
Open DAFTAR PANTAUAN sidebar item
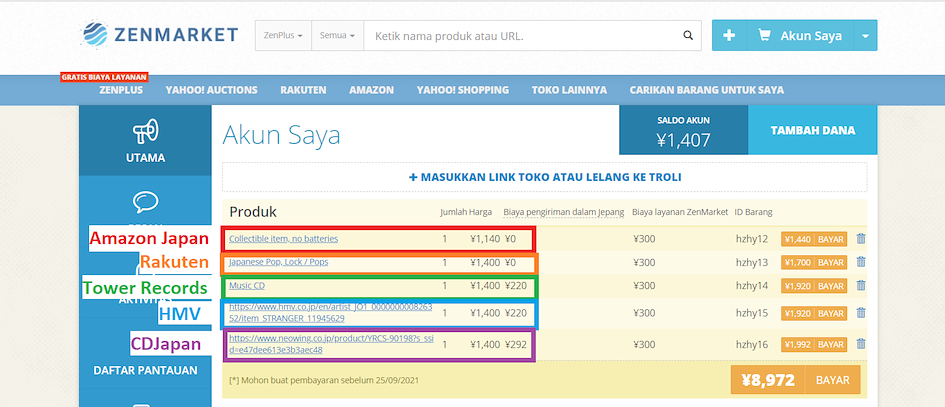145,370
